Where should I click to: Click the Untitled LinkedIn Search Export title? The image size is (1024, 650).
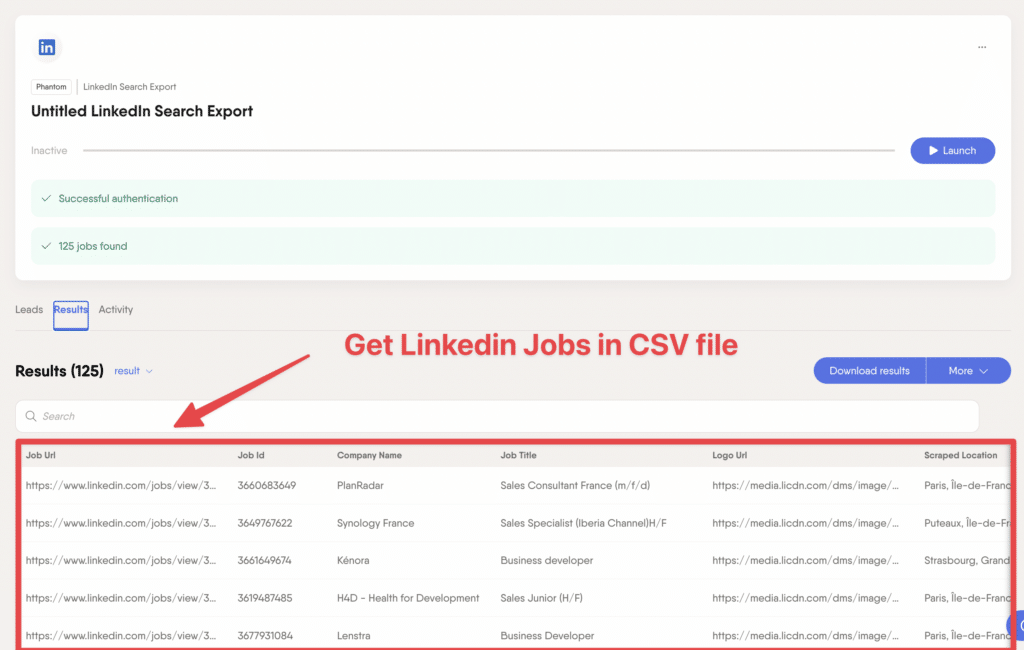[x=142, y=111]
